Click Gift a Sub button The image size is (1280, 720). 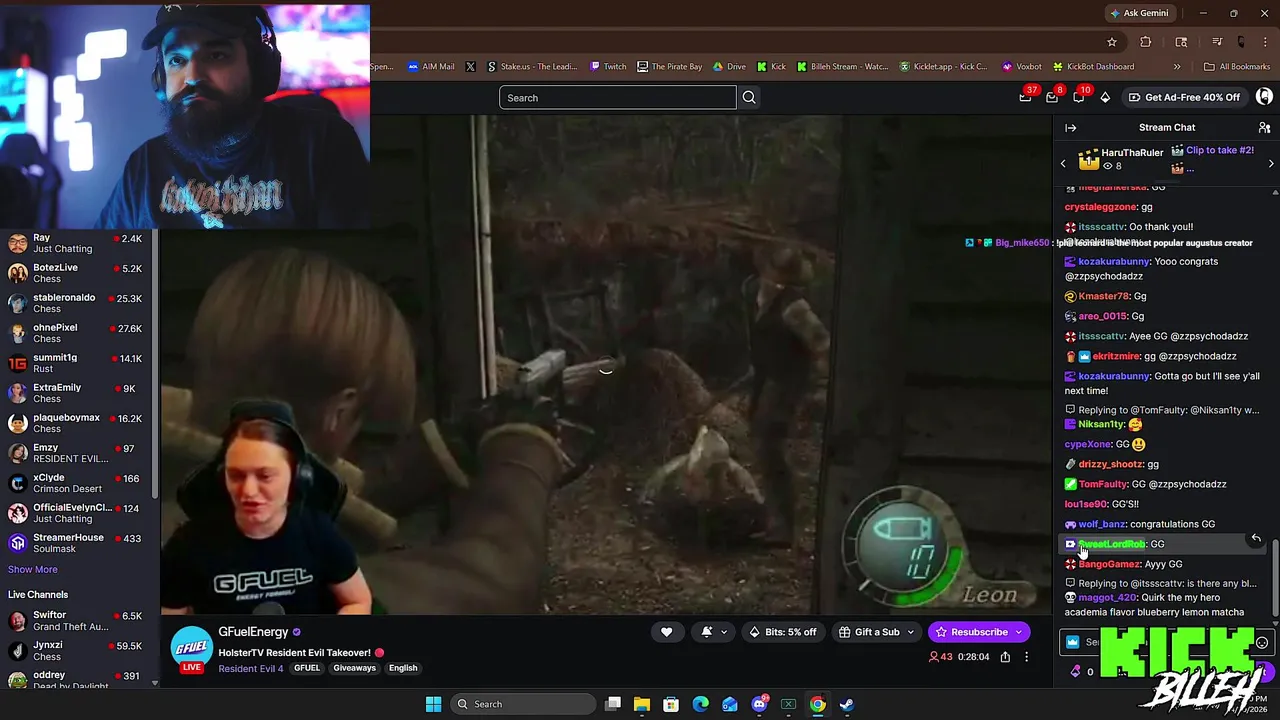870,632
